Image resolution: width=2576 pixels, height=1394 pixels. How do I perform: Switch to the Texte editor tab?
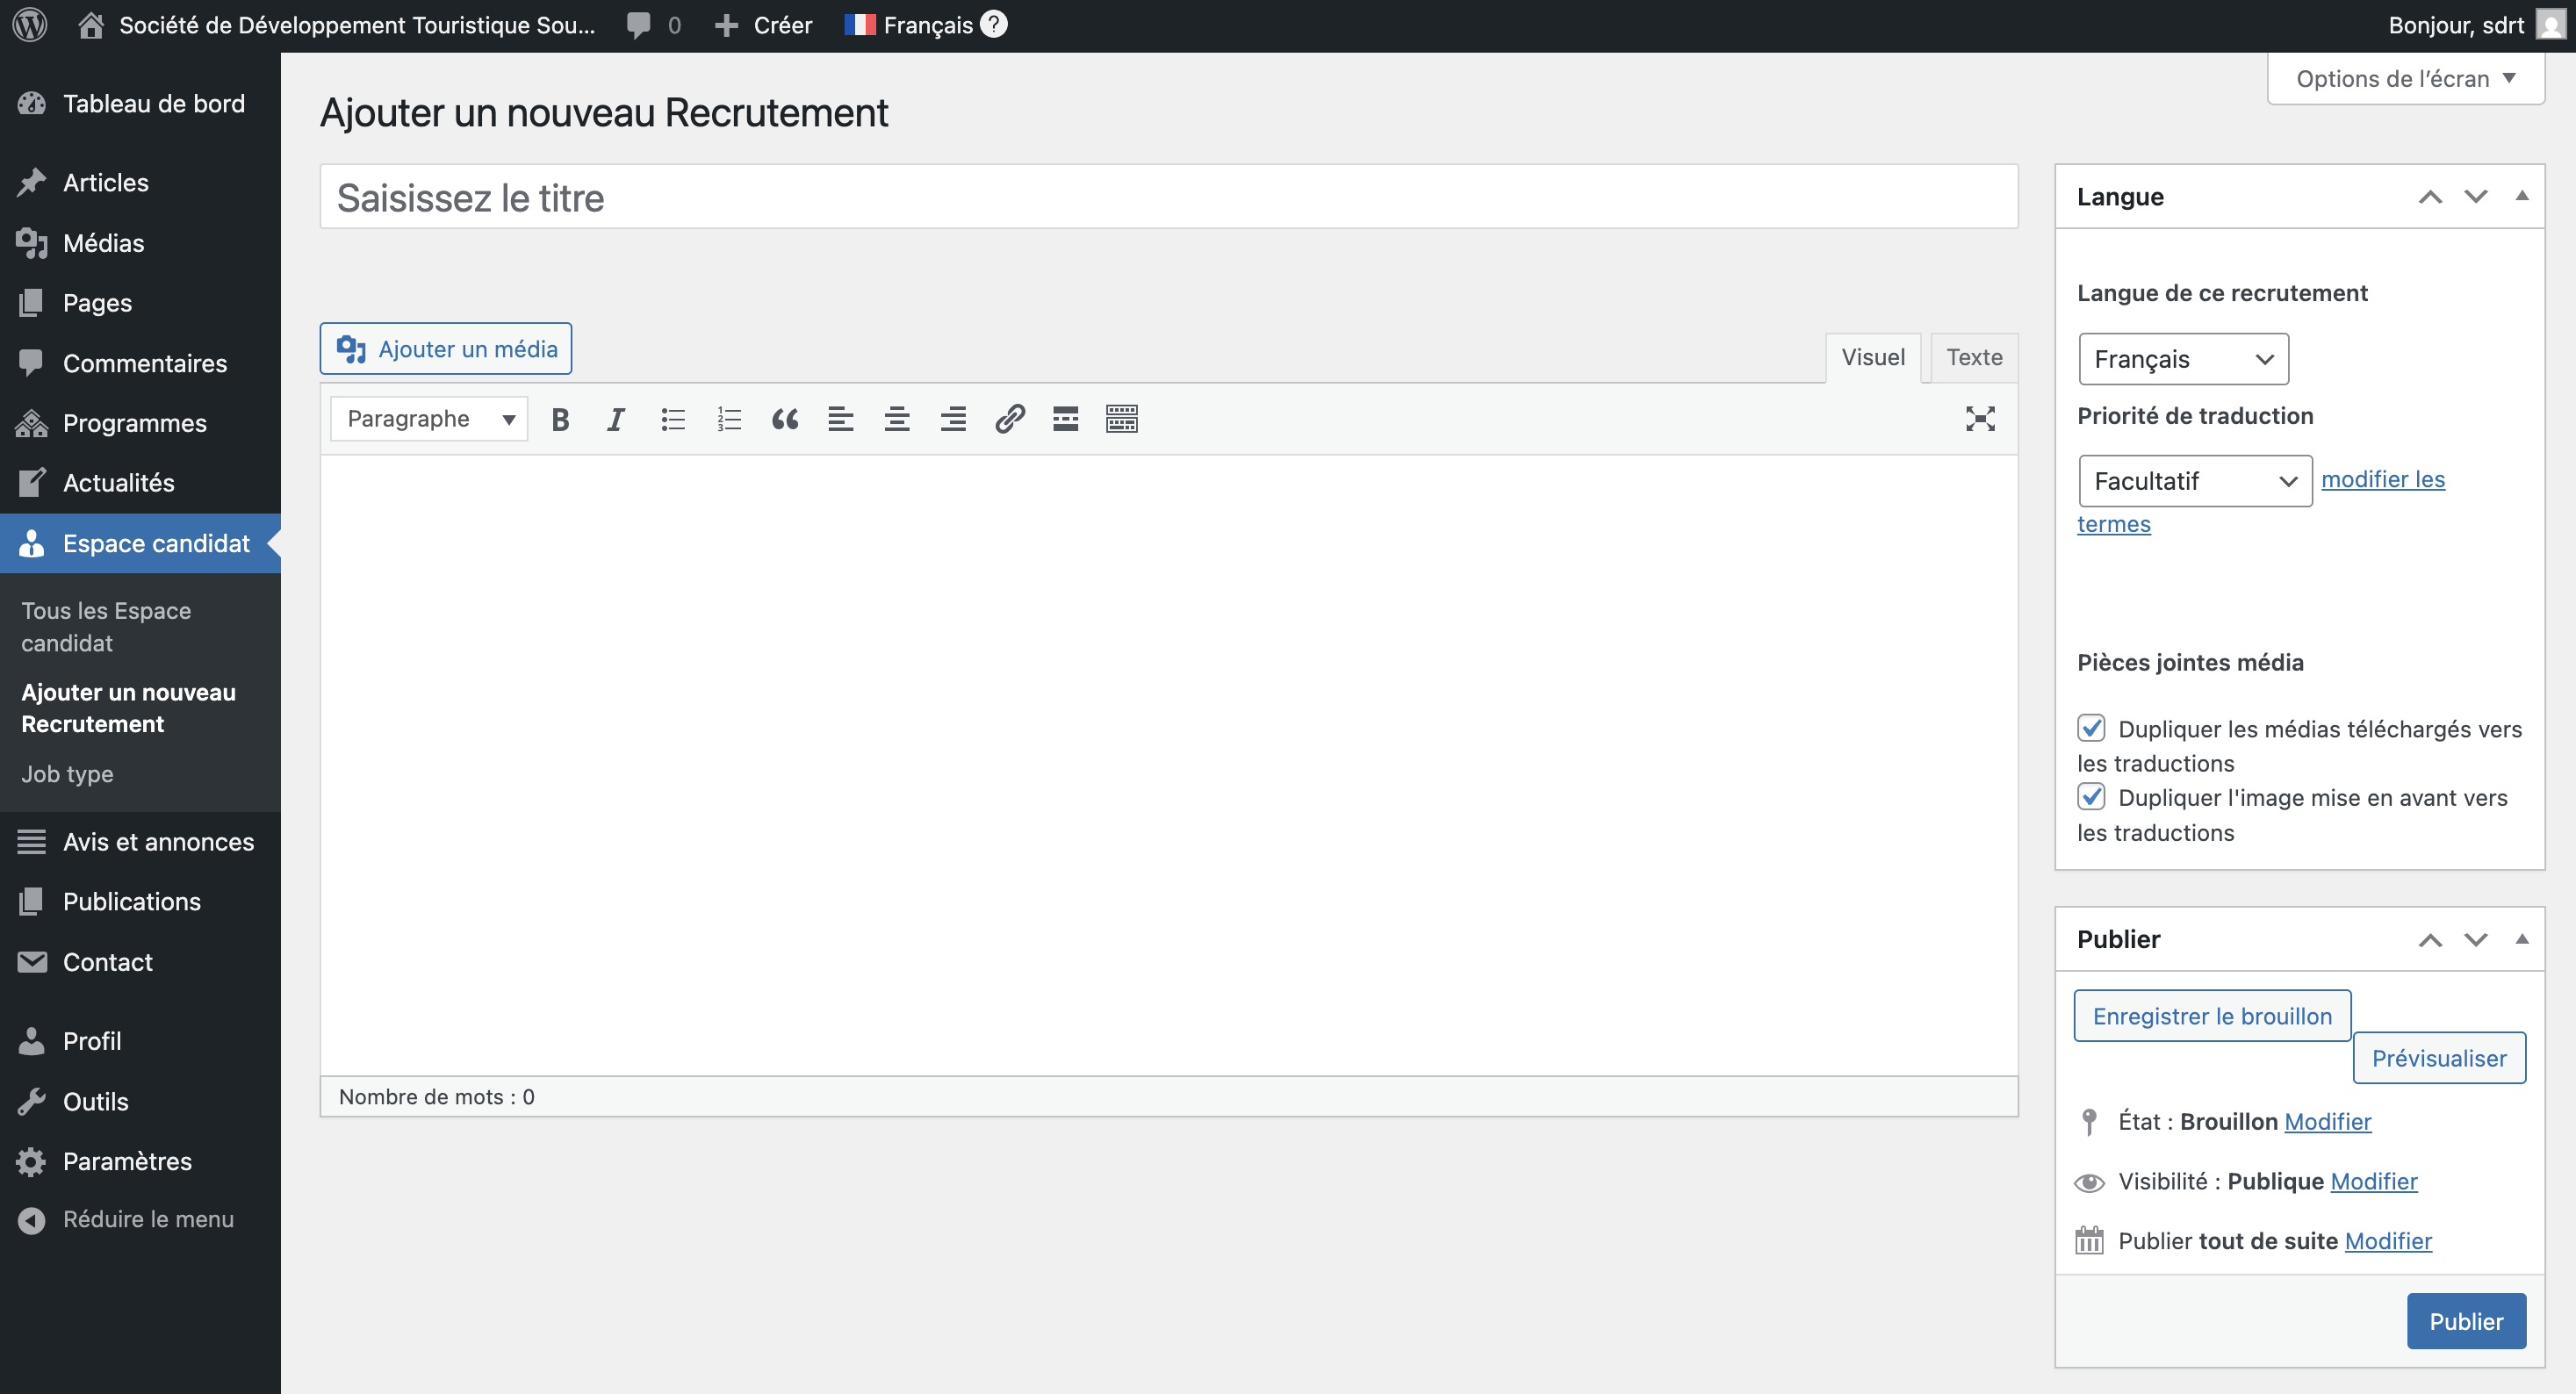click(1974, 357)
